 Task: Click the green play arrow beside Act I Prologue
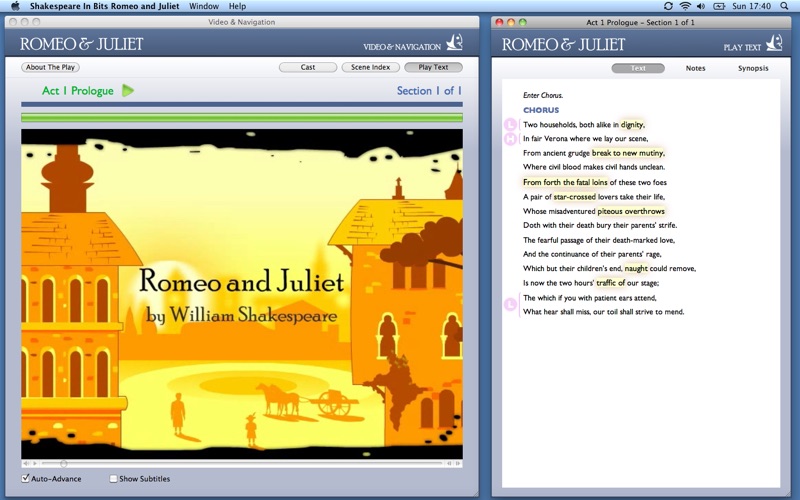point(128,91)
